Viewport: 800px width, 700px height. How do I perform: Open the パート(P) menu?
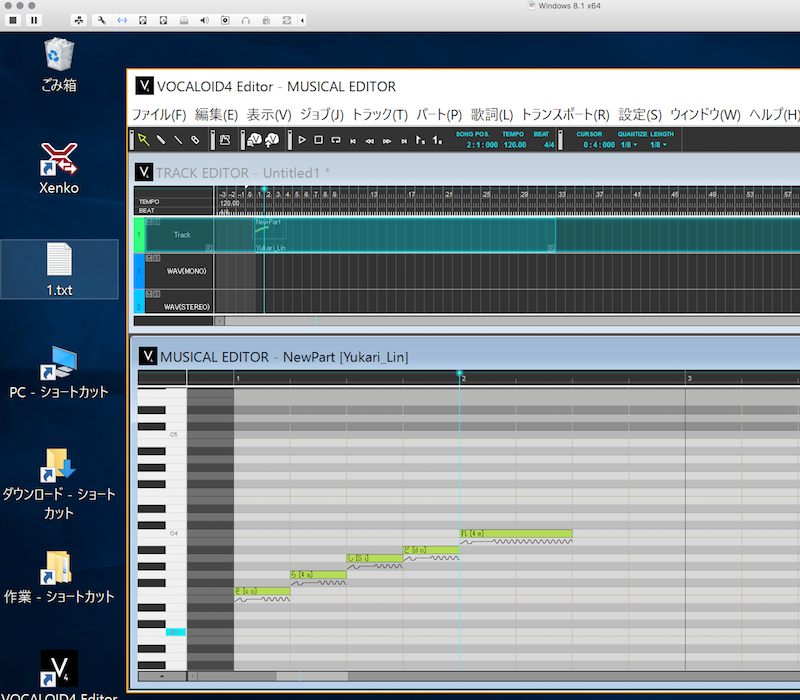click(439, 114)
